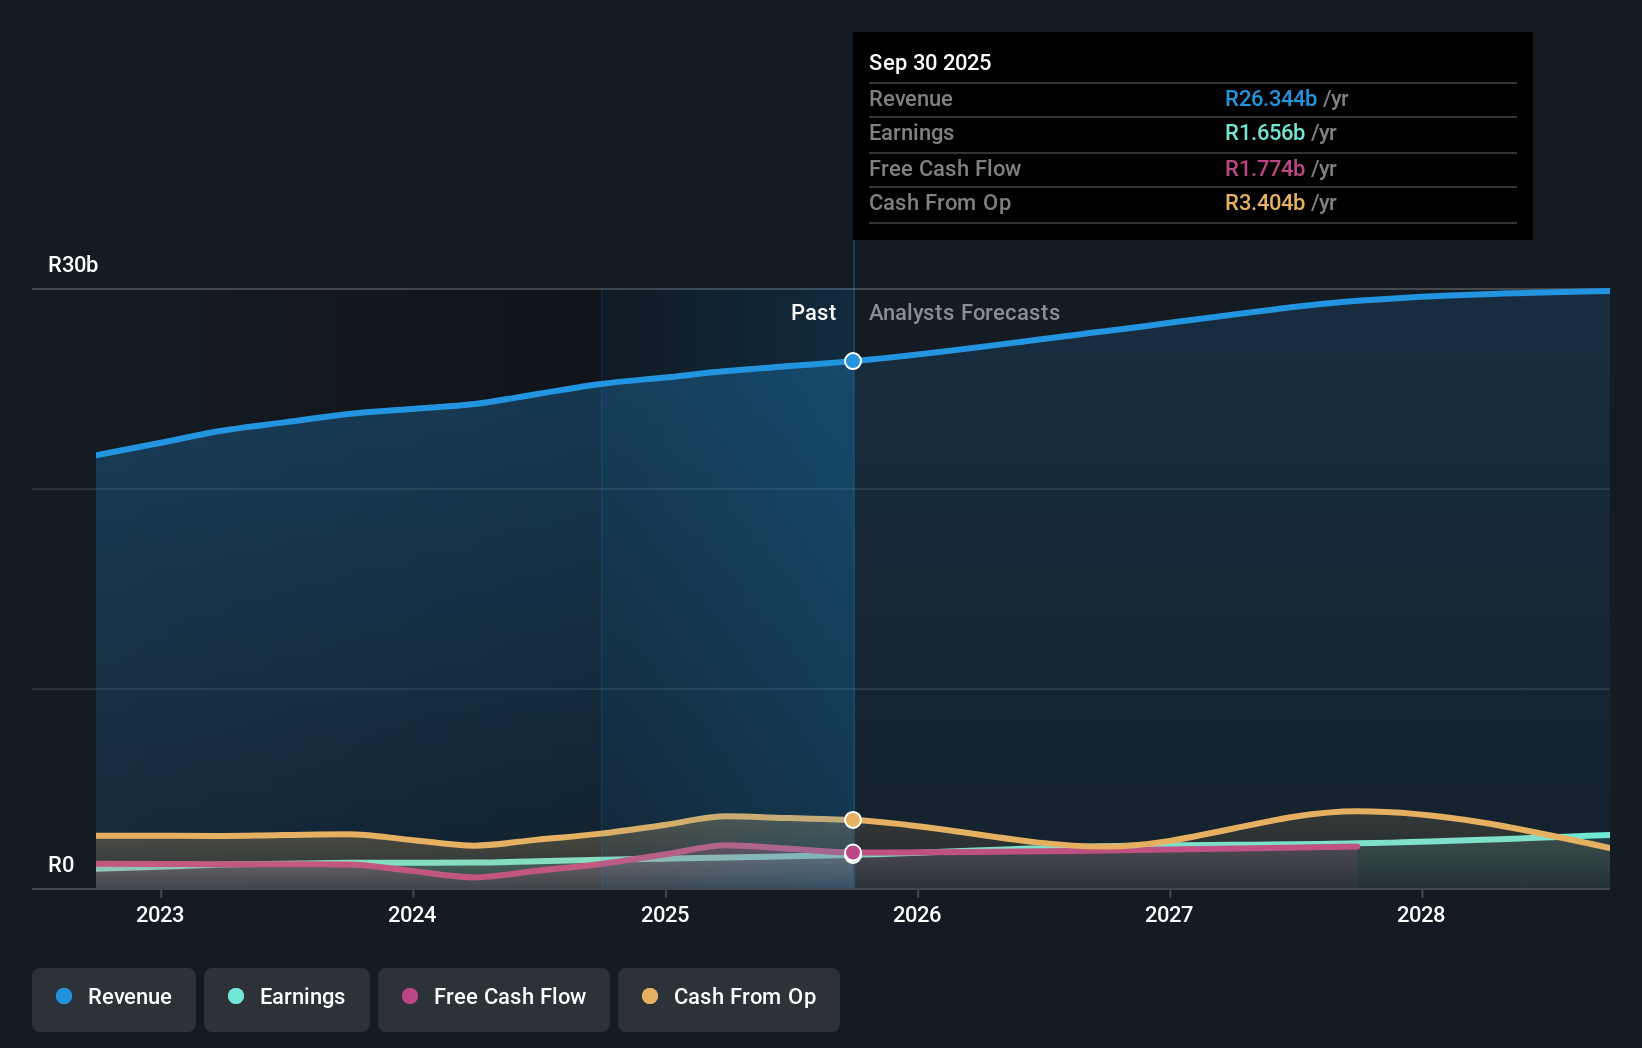
Task: Toggle the Revenue series visibility
Action: (x=113, y=997)
